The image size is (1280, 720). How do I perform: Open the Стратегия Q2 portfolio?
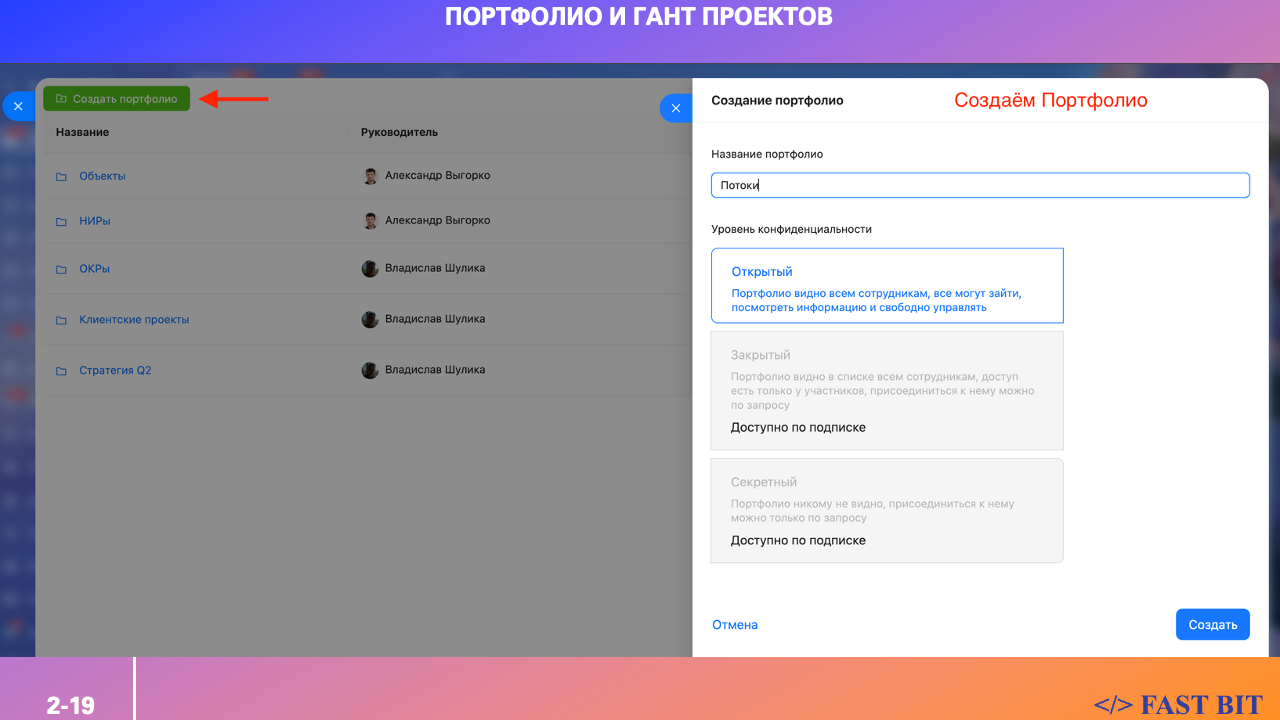coord(115,370)
